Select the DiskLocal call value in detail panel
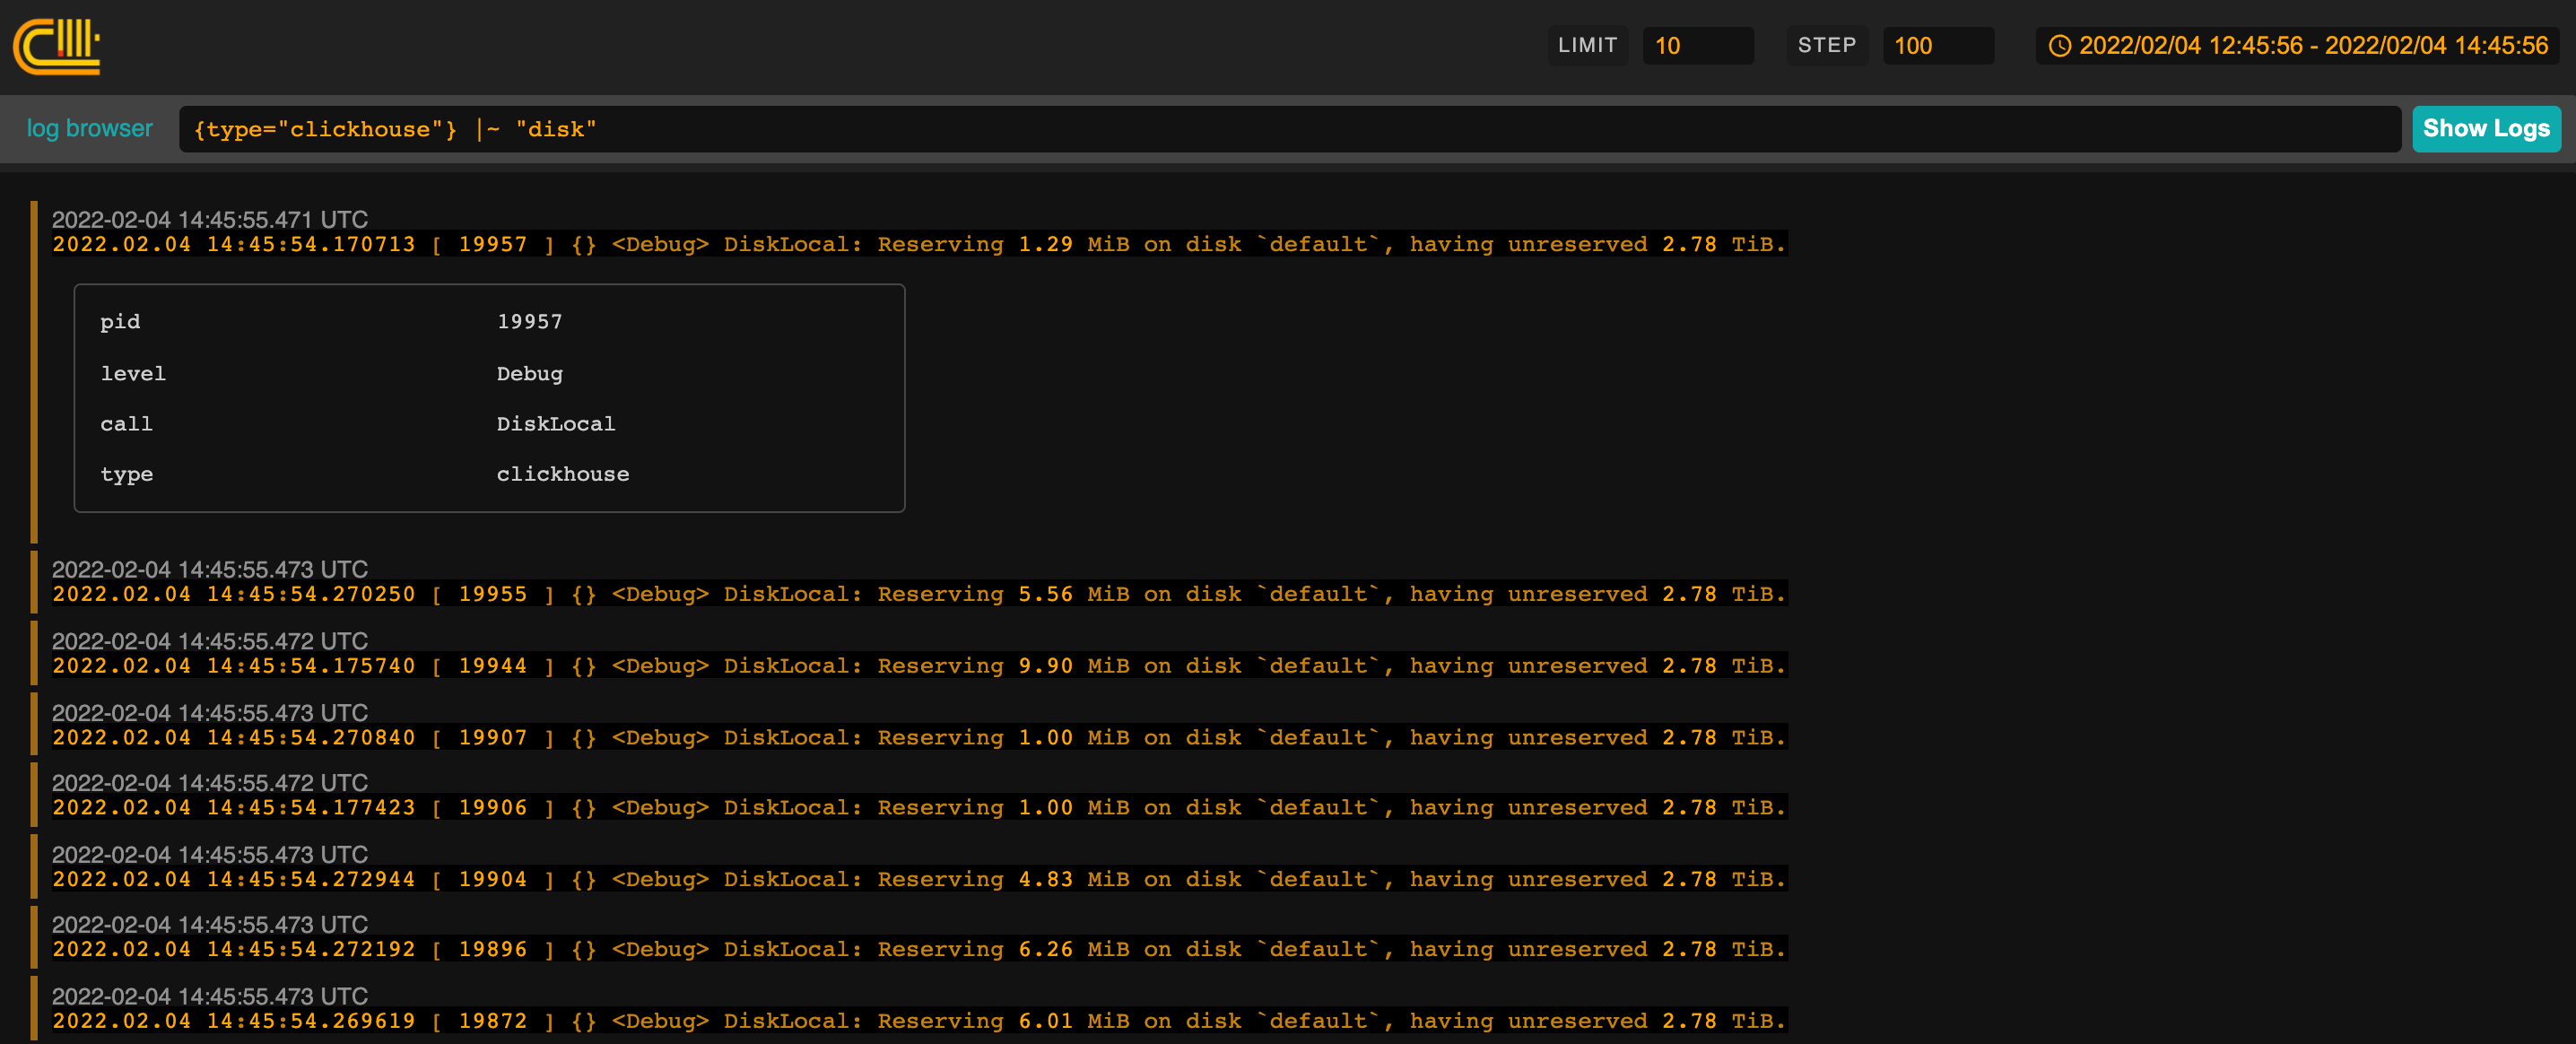The image size is (2576, 1044). click(556, 423)
